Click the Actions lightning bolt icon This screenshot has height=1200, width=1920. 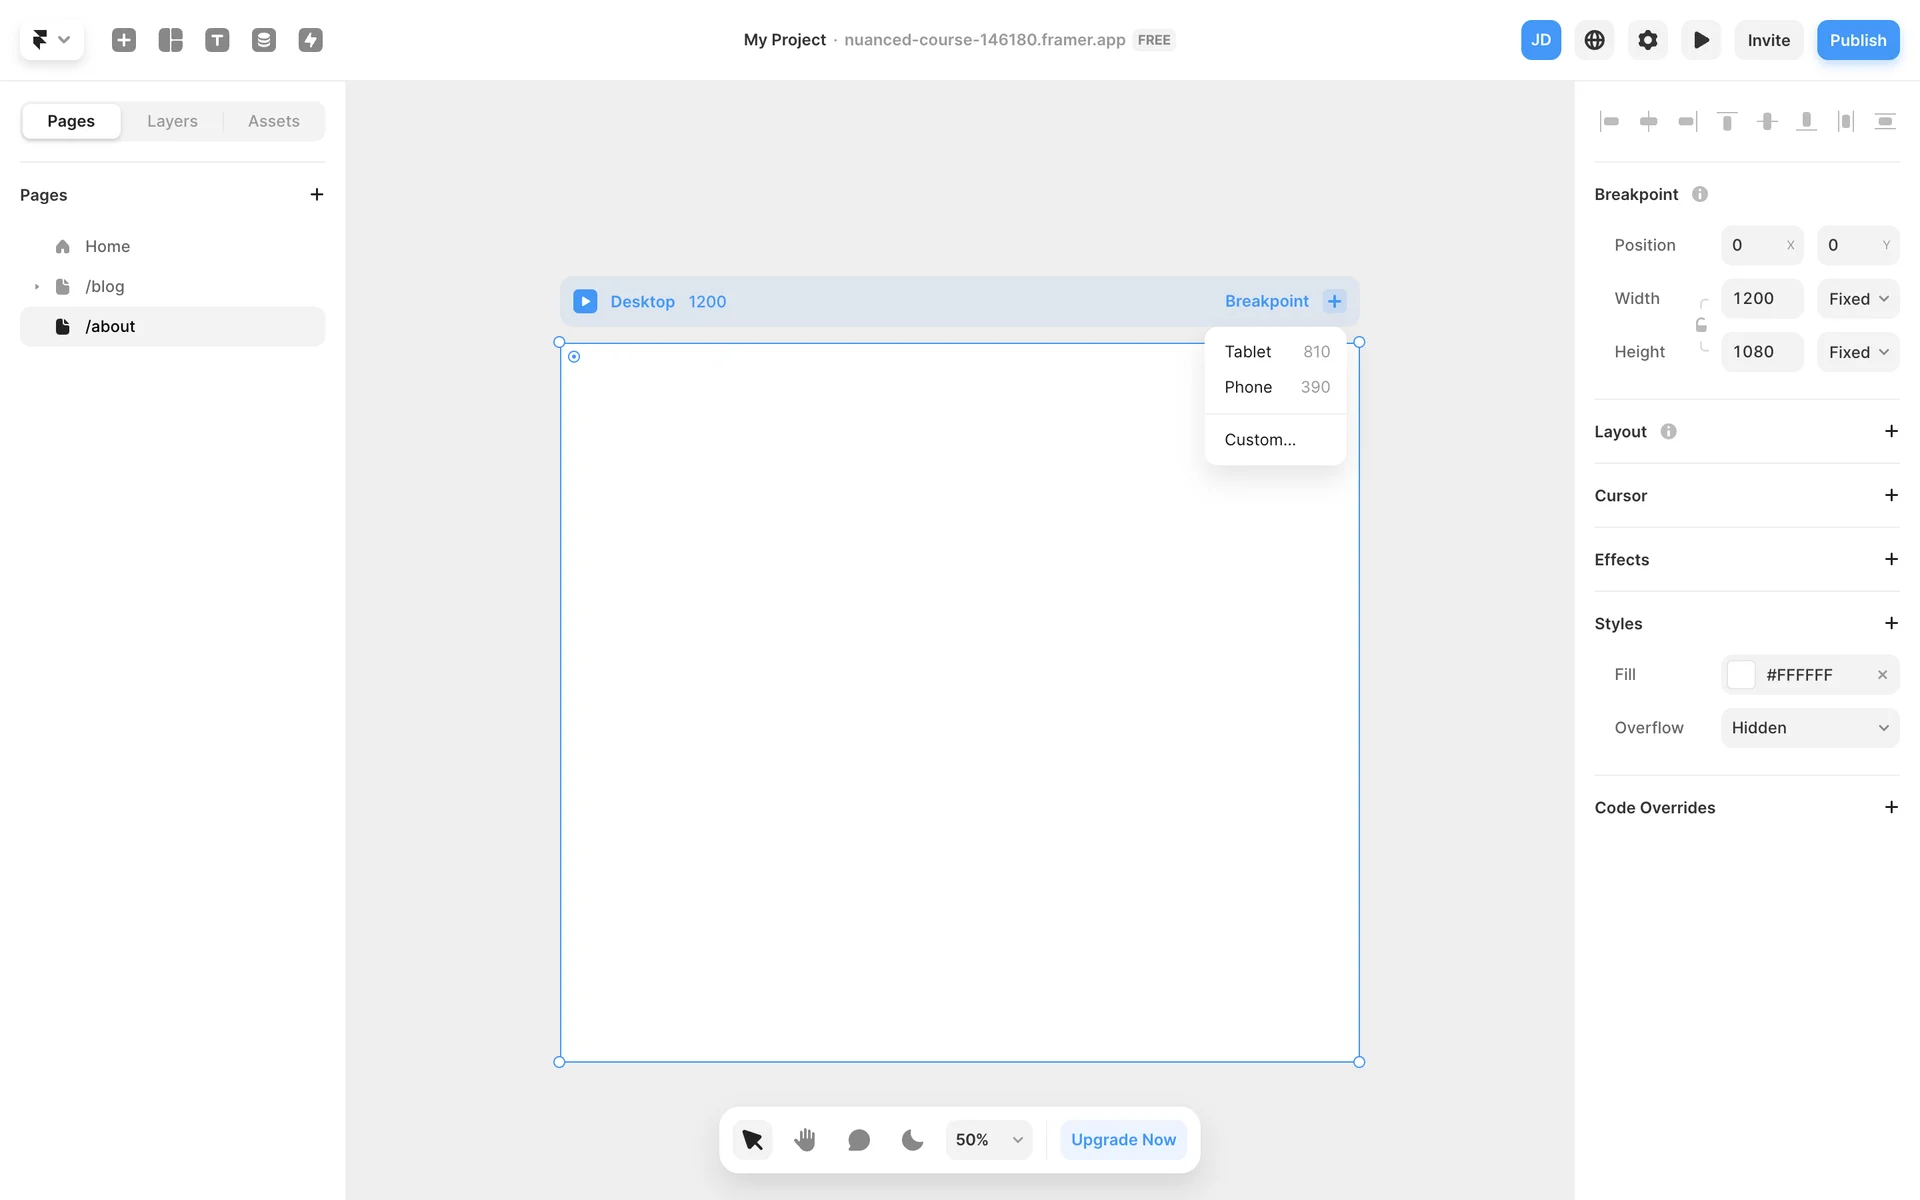point(310,40)
